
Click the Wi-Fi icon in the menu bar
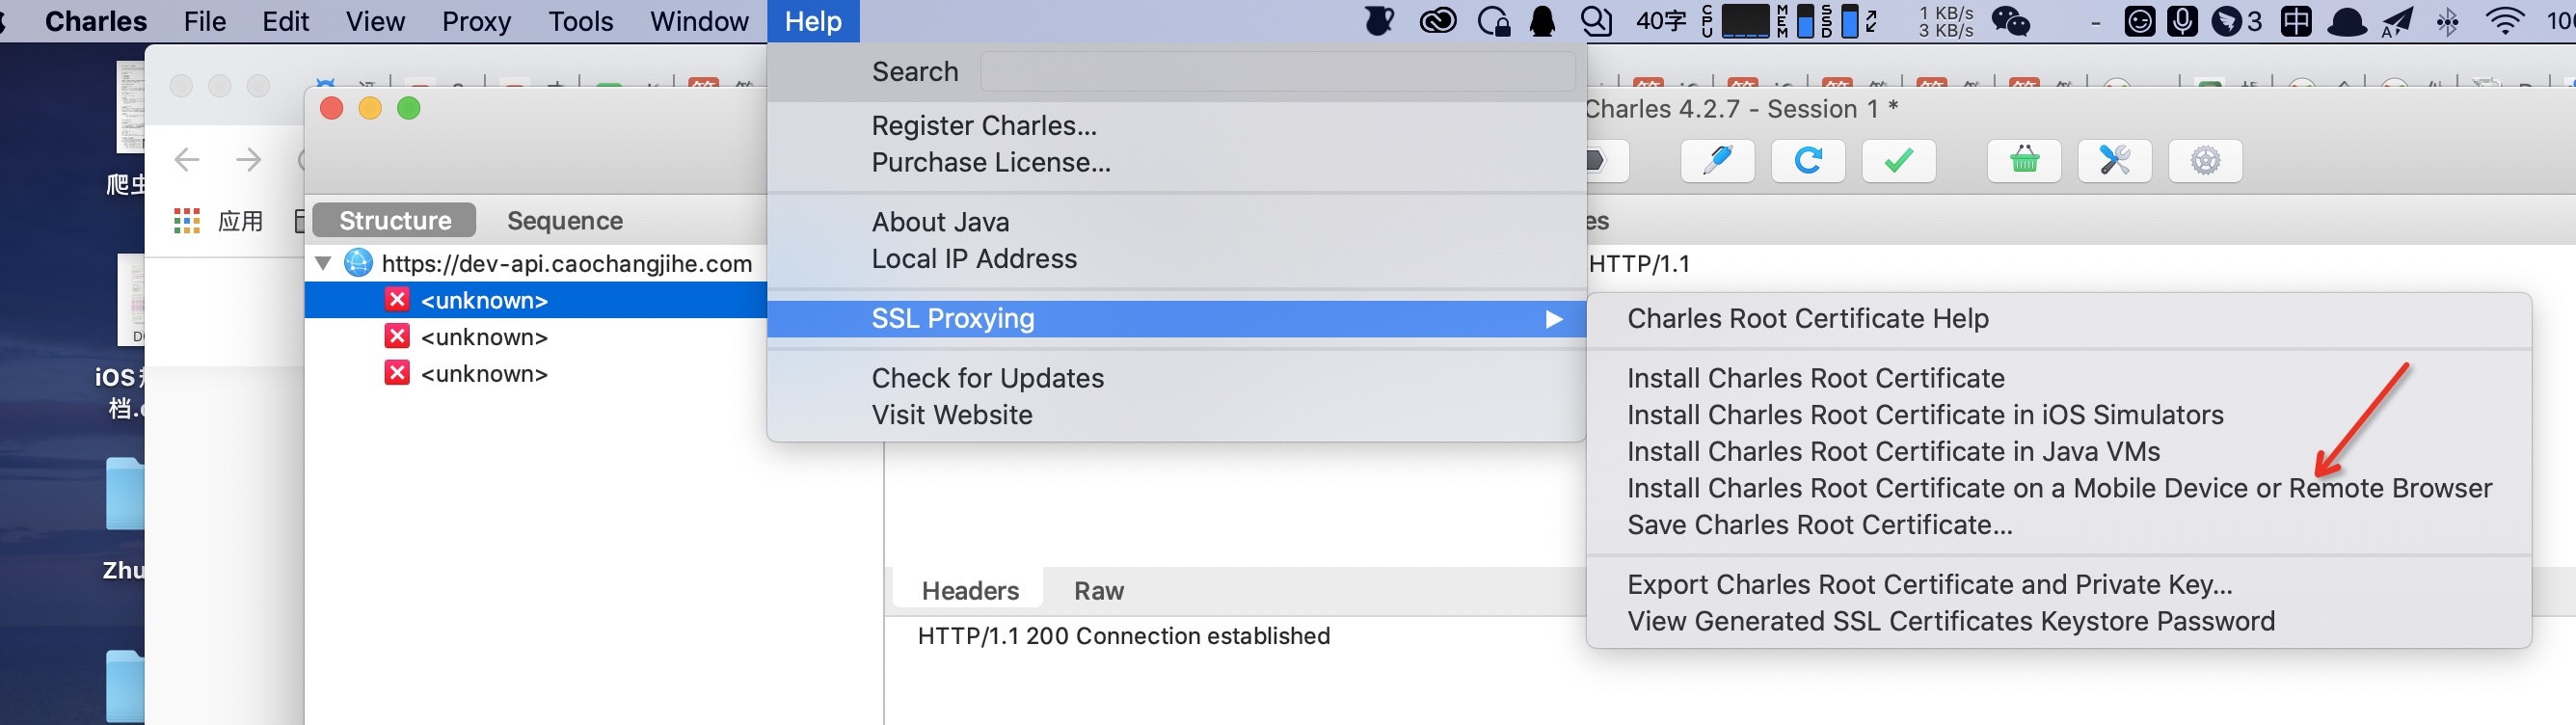(2505, 21)
